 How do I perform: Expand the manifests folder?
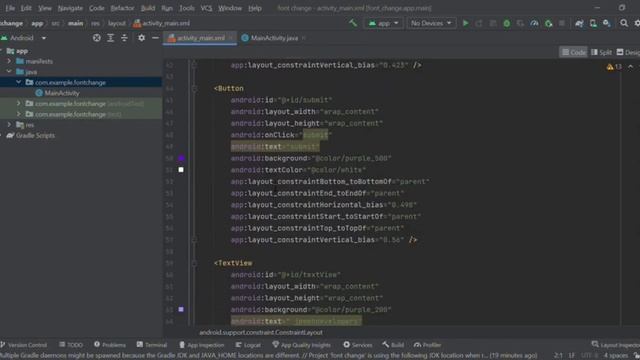pyautogui.click(x=9, y=61)
